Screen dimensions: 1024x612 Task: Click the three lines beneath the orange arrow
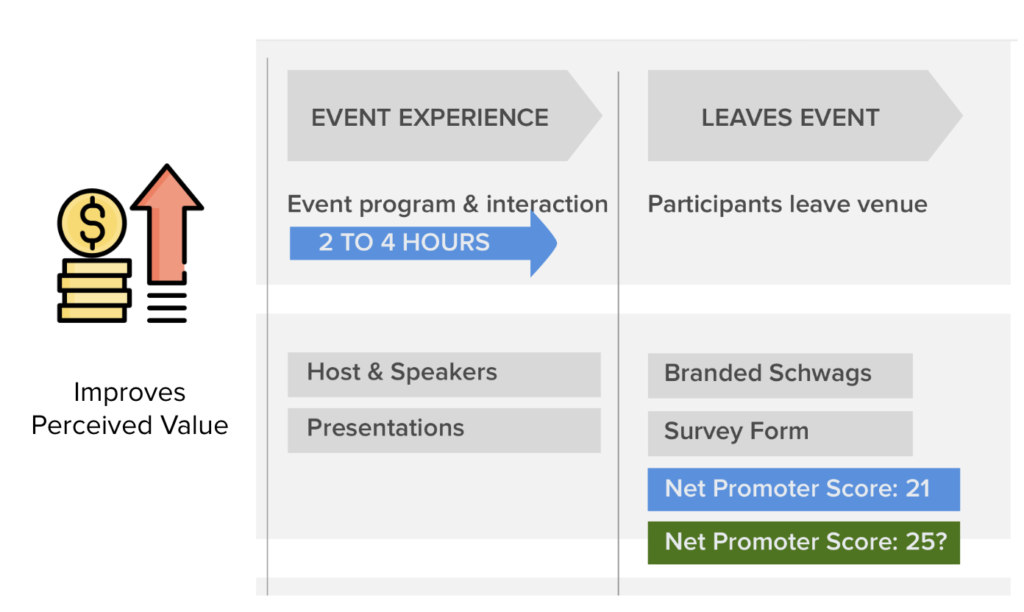(x=167, y=307)
